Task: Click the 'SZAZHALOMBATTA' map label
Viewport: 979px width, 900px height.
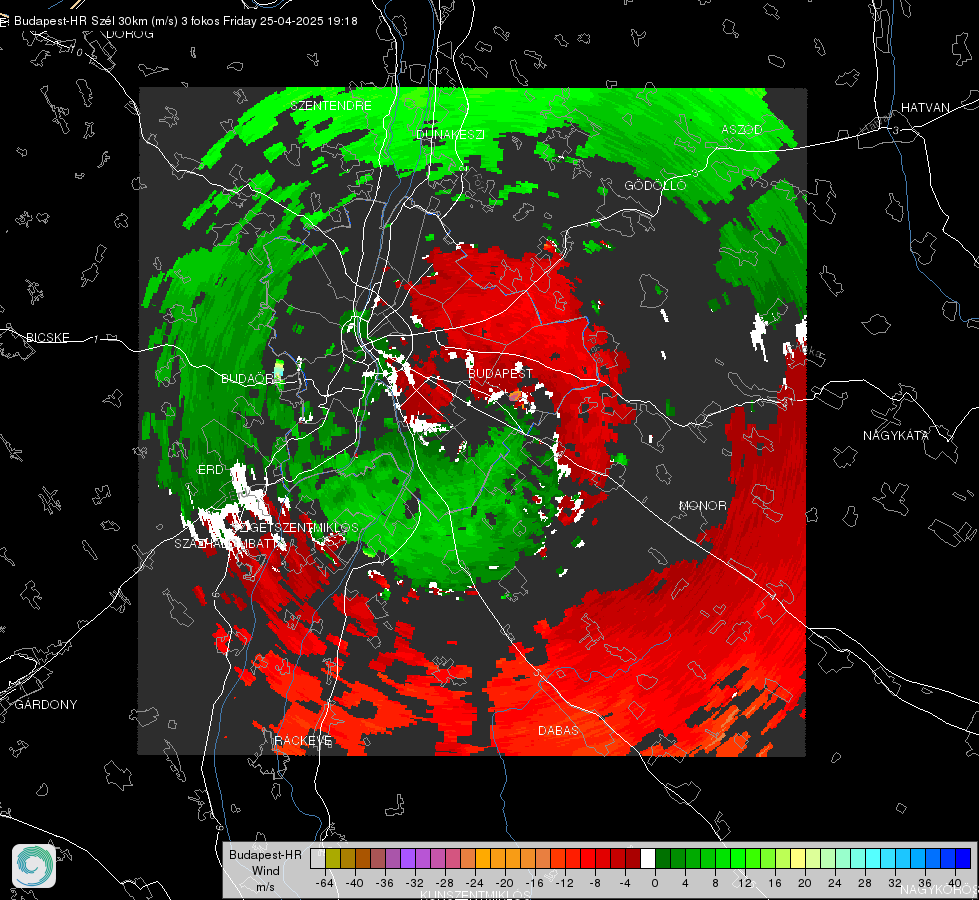Action: 228,543
